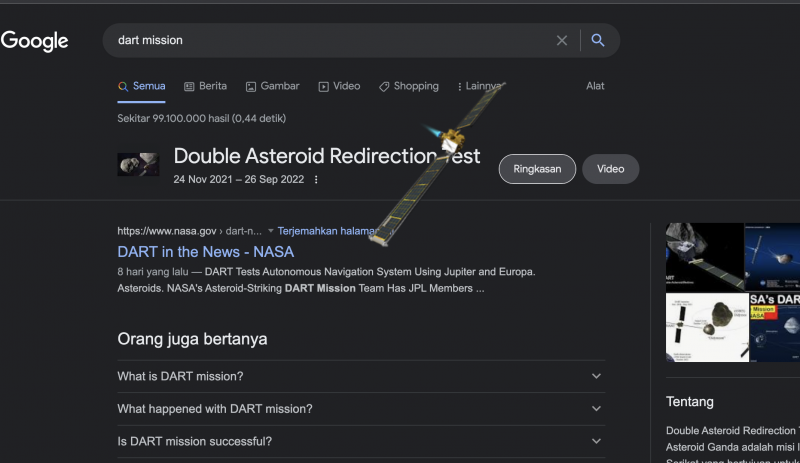Select the Ringkasan chip

pyautogui.click(x=537, y=169)
